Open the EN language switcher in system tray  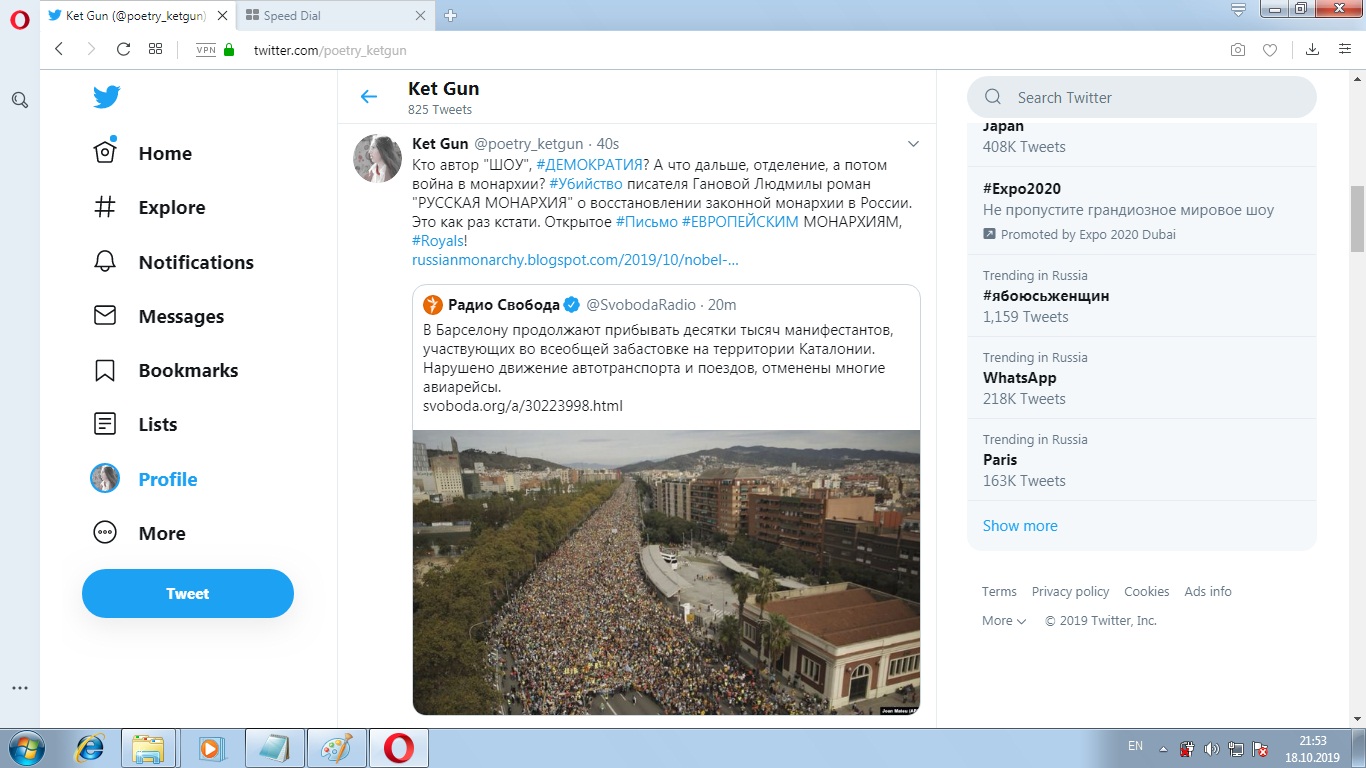point(1135,746)
